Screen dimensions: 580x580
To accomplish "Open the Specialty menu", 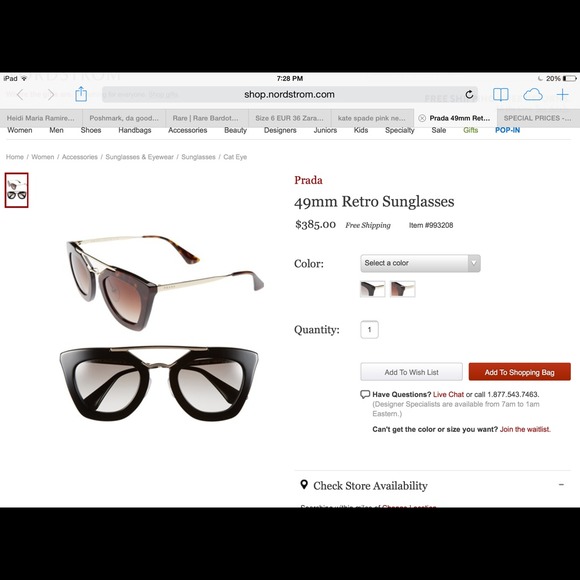I will 399,130.
